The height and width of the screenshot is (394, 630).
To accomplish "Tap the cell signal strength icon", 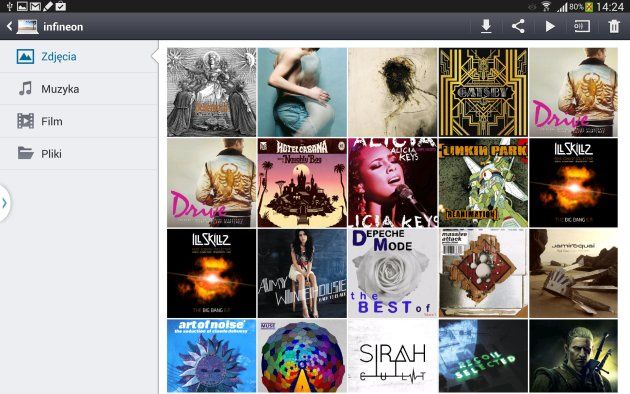I will (562, 6).
